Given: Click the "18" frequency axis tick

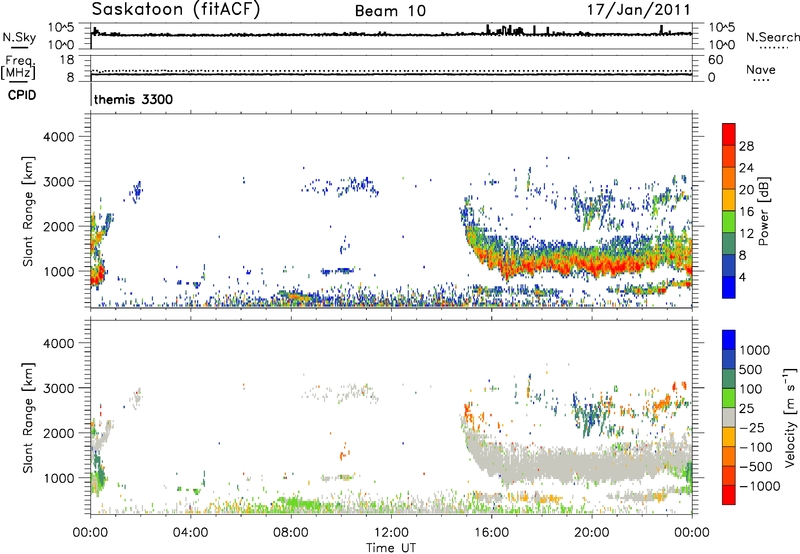Looking at the screenshot, I should pos(67,60).
